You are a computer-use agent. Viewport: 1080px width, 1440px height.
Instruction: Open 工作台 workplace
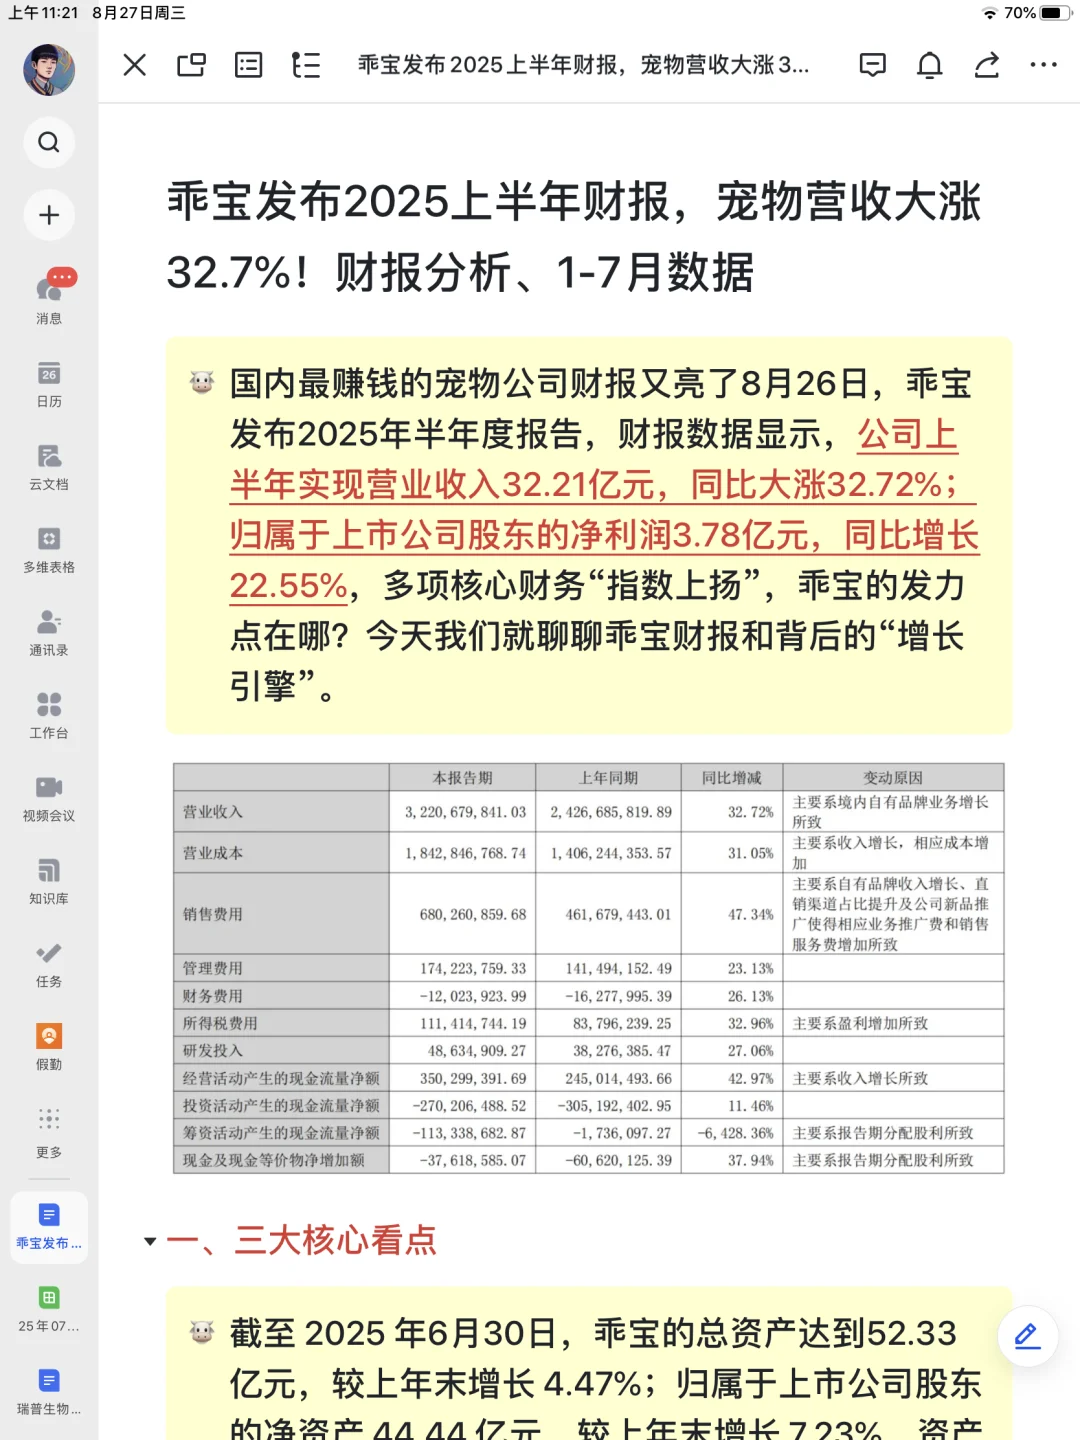[49, 710]
